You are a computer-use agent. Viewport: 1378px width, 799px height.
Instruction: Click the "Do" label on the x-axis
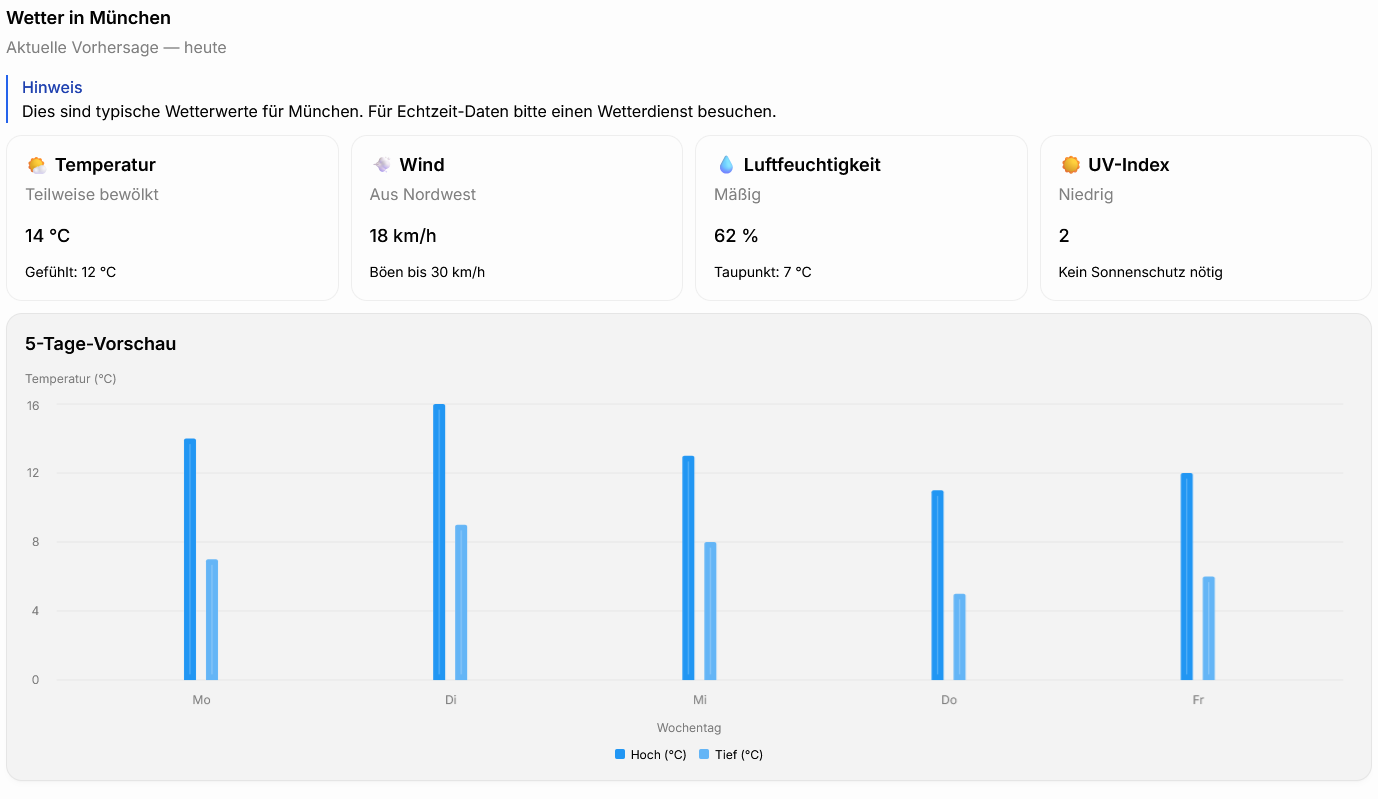949,700
